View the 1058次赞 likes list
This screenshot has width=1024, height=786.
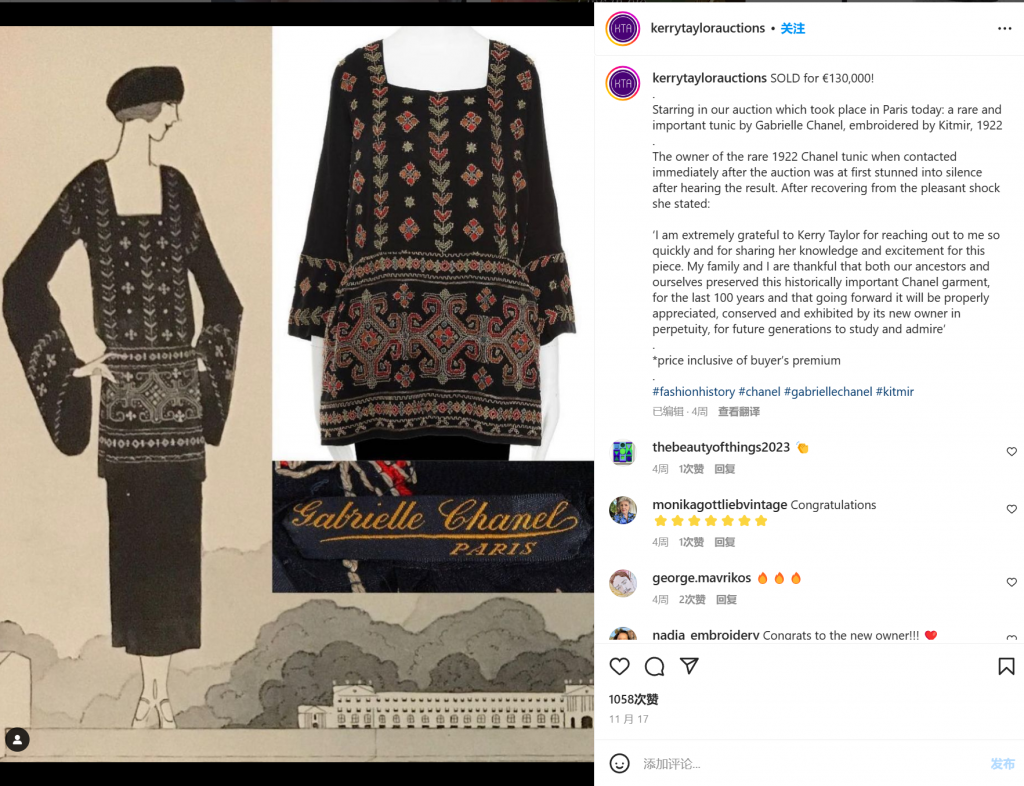tap(633, 699)
